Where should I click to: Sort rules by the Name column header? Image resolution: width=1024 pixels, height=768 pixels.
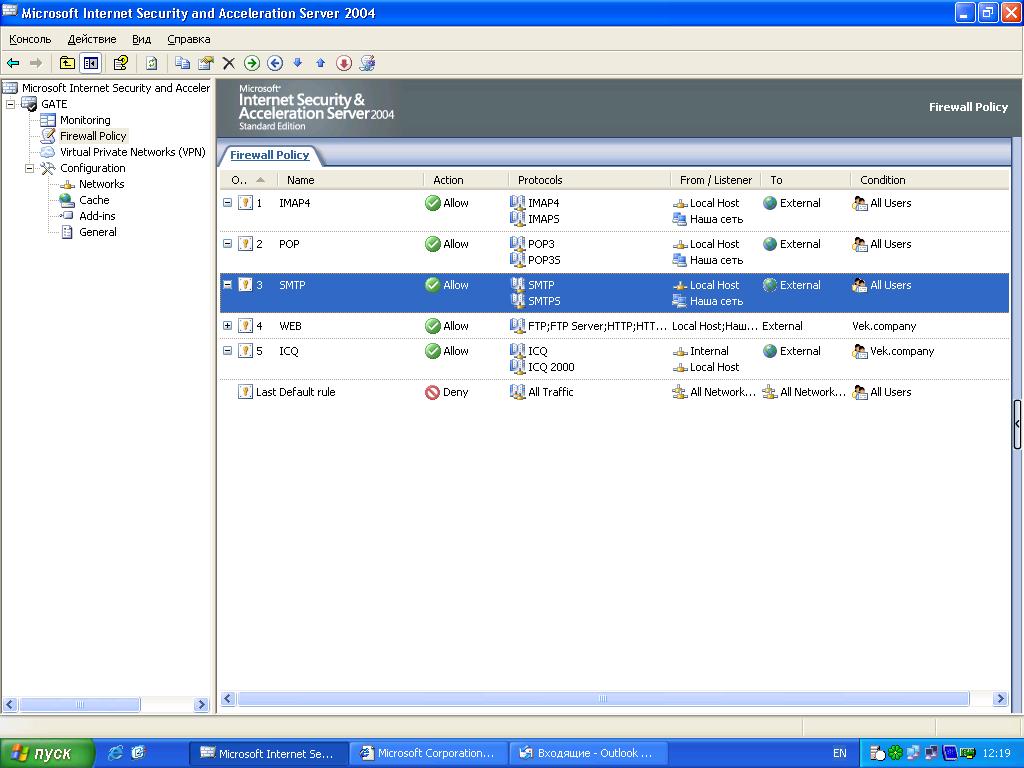(300, 180)
